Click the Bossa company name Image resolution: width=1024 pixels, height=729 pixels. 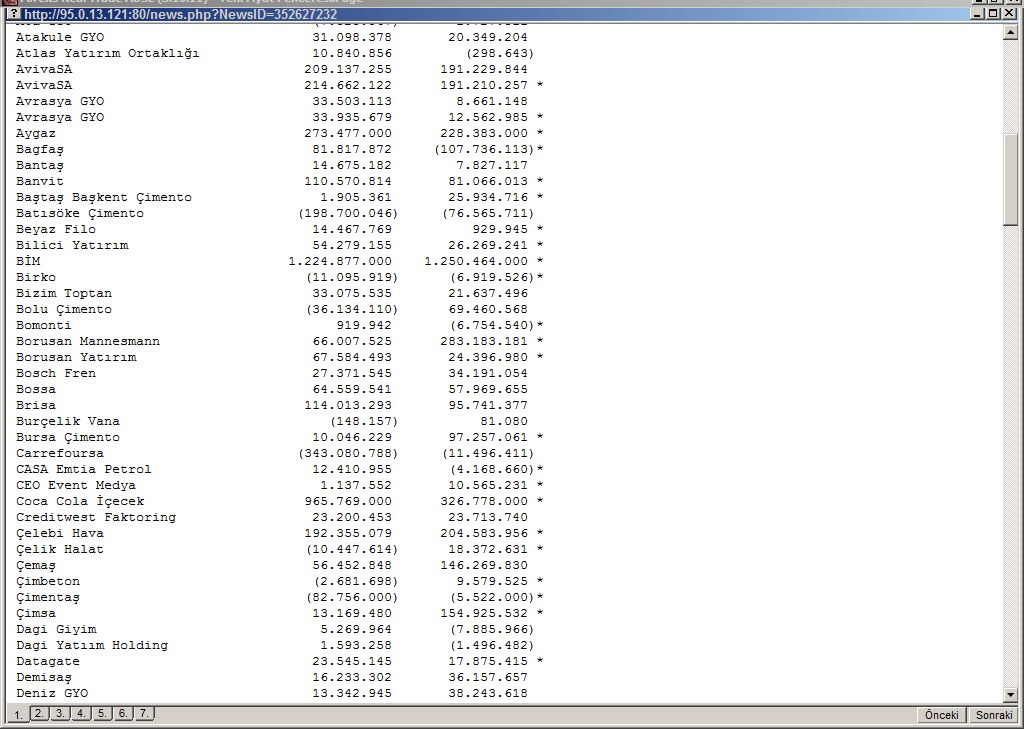[x=36, y=389]
